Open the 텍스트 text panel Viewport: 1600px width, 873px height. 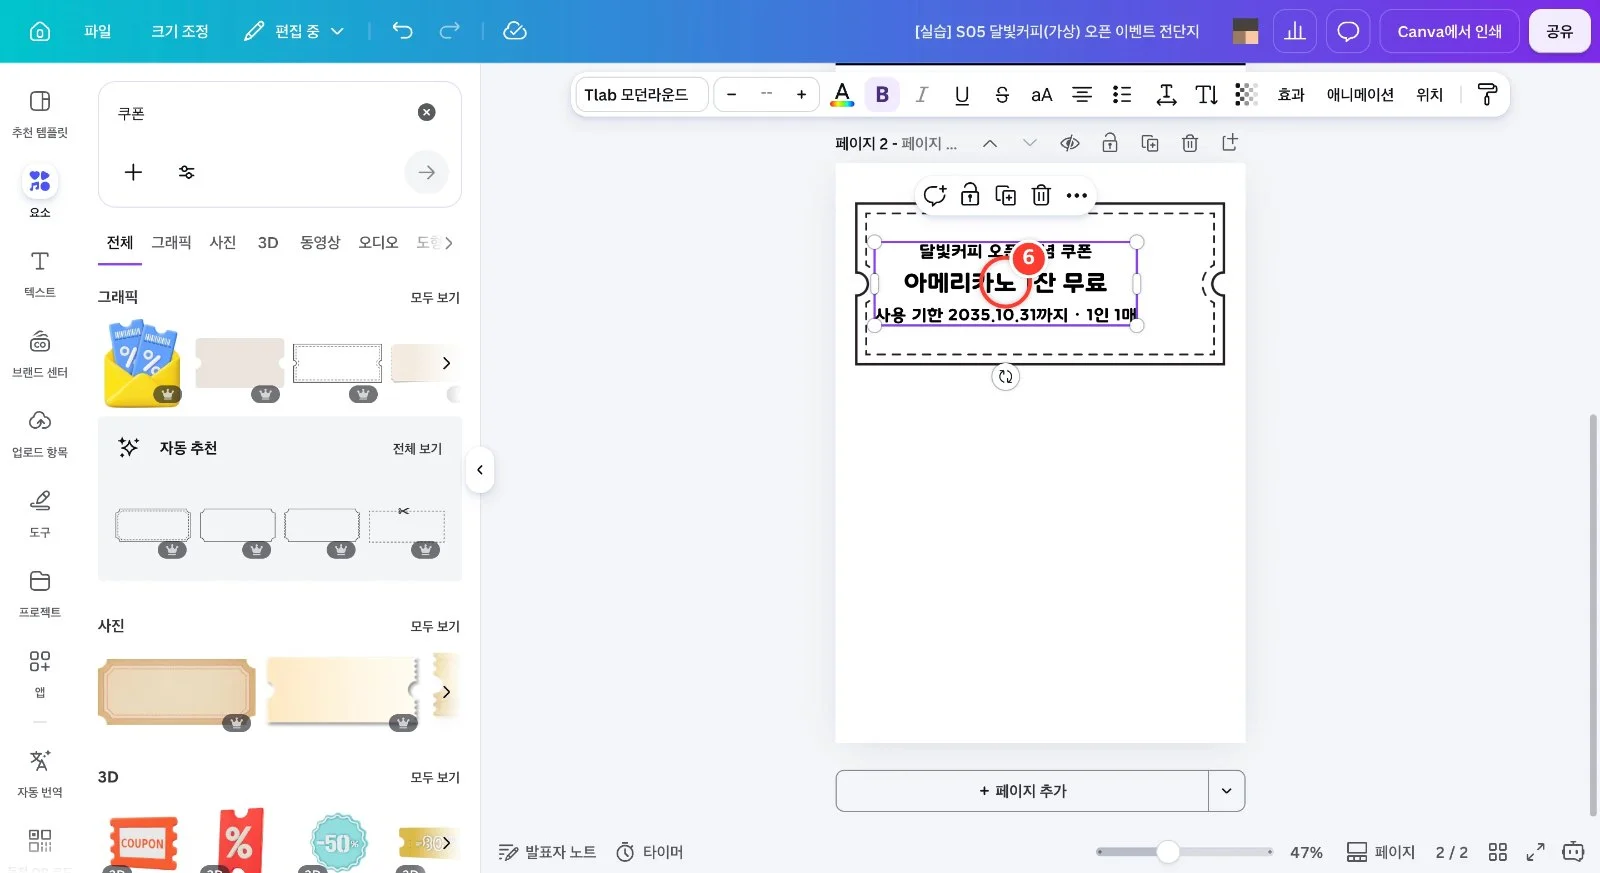point(40,273)
